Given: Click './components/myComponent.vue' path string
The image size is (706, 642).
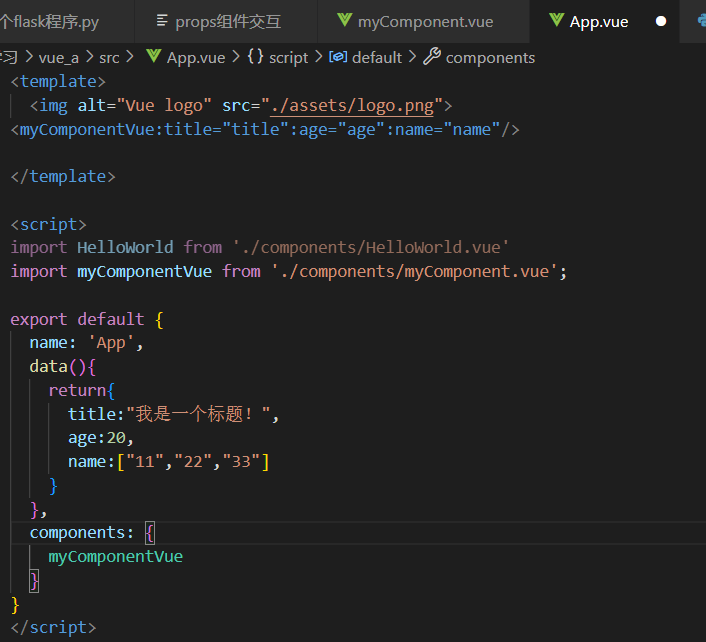Looking at the screenshot, I should [x=415, y=271].
